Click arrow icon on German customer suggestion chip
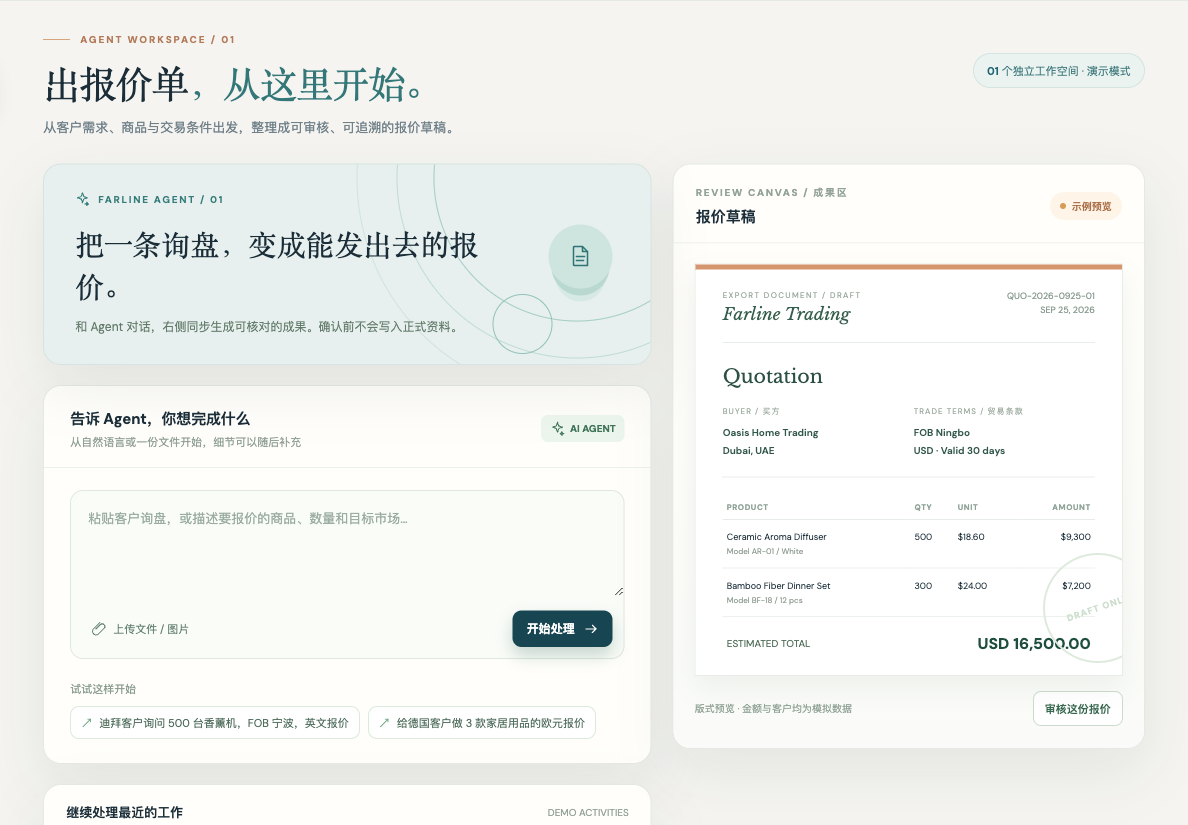The image size is (1188, 825). [x=384, y=723]
